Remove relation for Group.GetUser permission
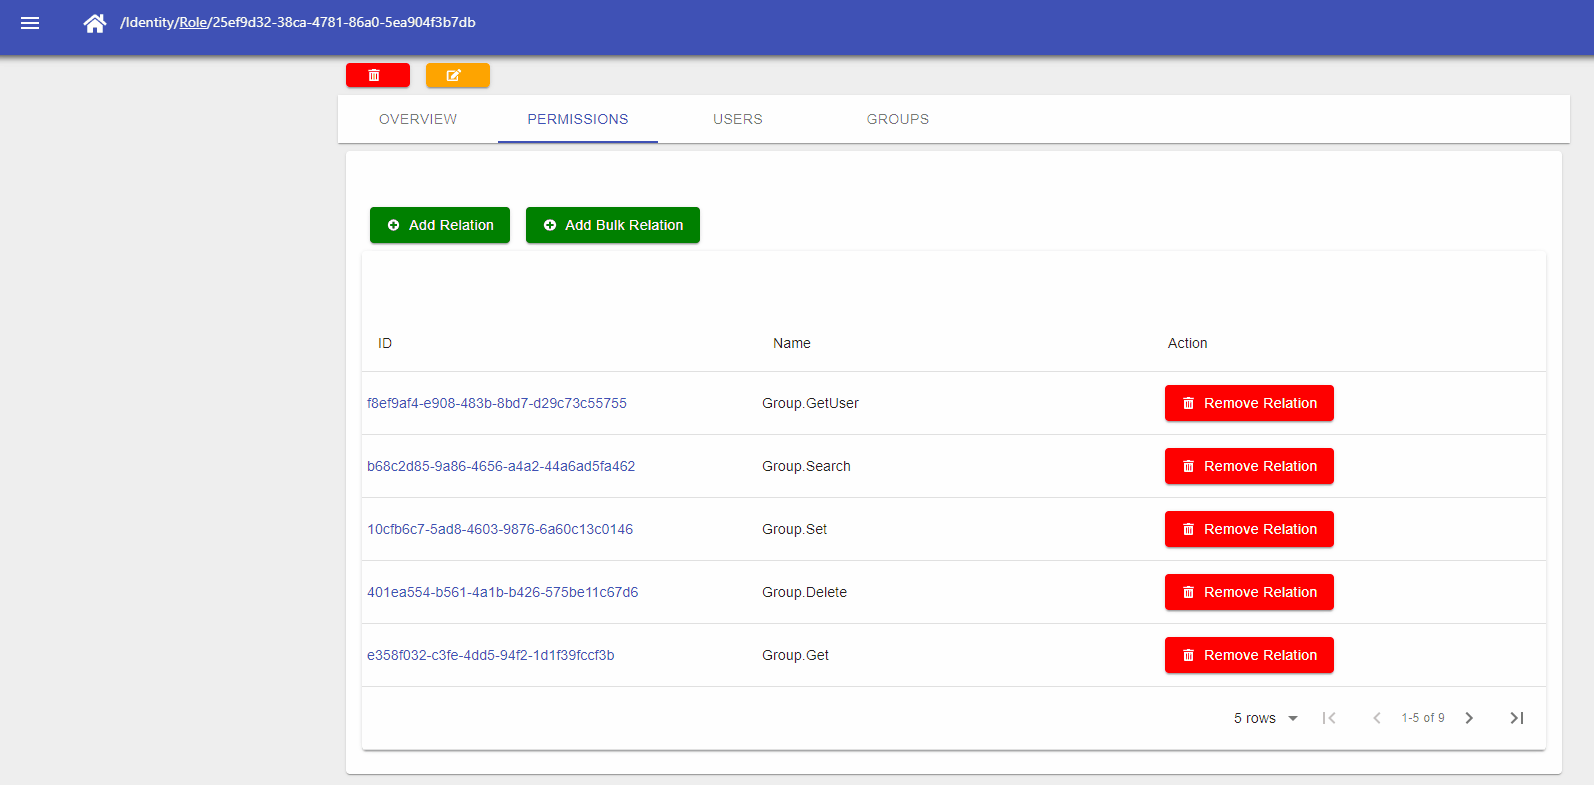This screenshot has height=785, width=1594. 1249,403
